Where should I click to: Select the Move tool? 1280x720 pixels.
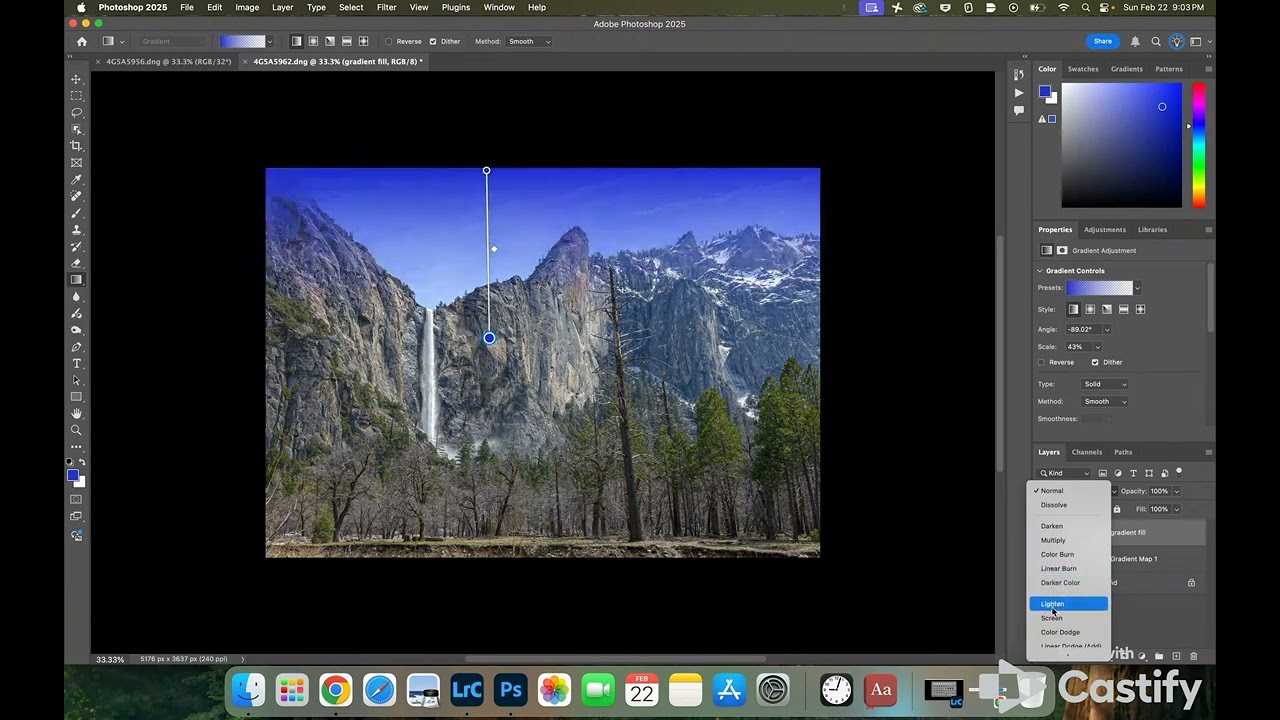pos(76,79)
